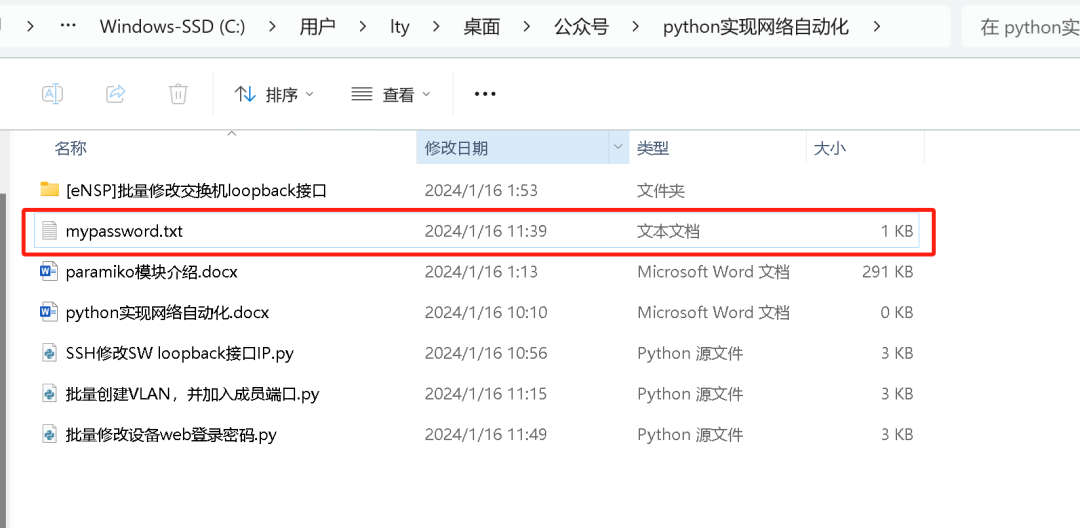Open the 排序 sort dropdown
The image size is (1080, 528).
274,94
